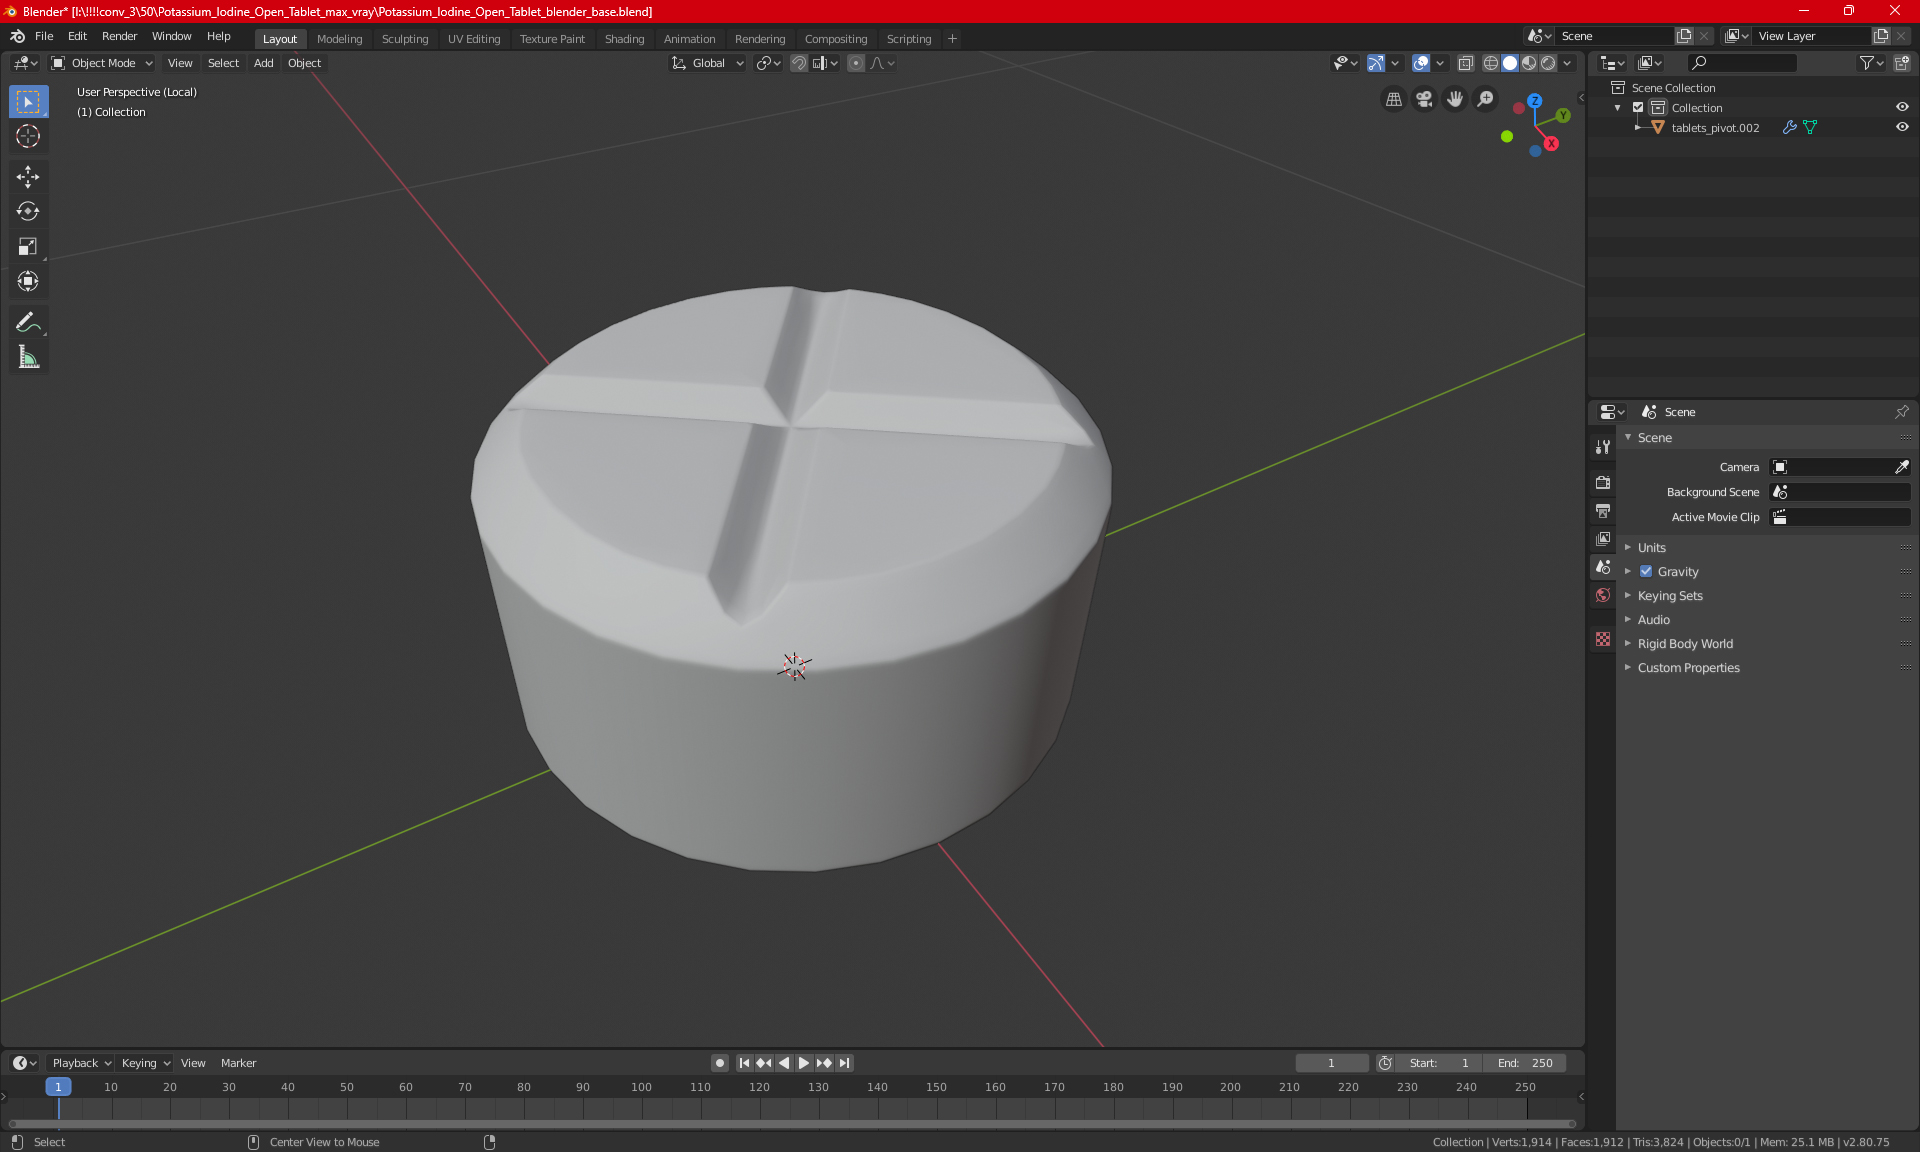Open the Keying popover in timeline
Image resolution: width=1920 pixels, height=1152 pixels.
[x=145, y=1063]
